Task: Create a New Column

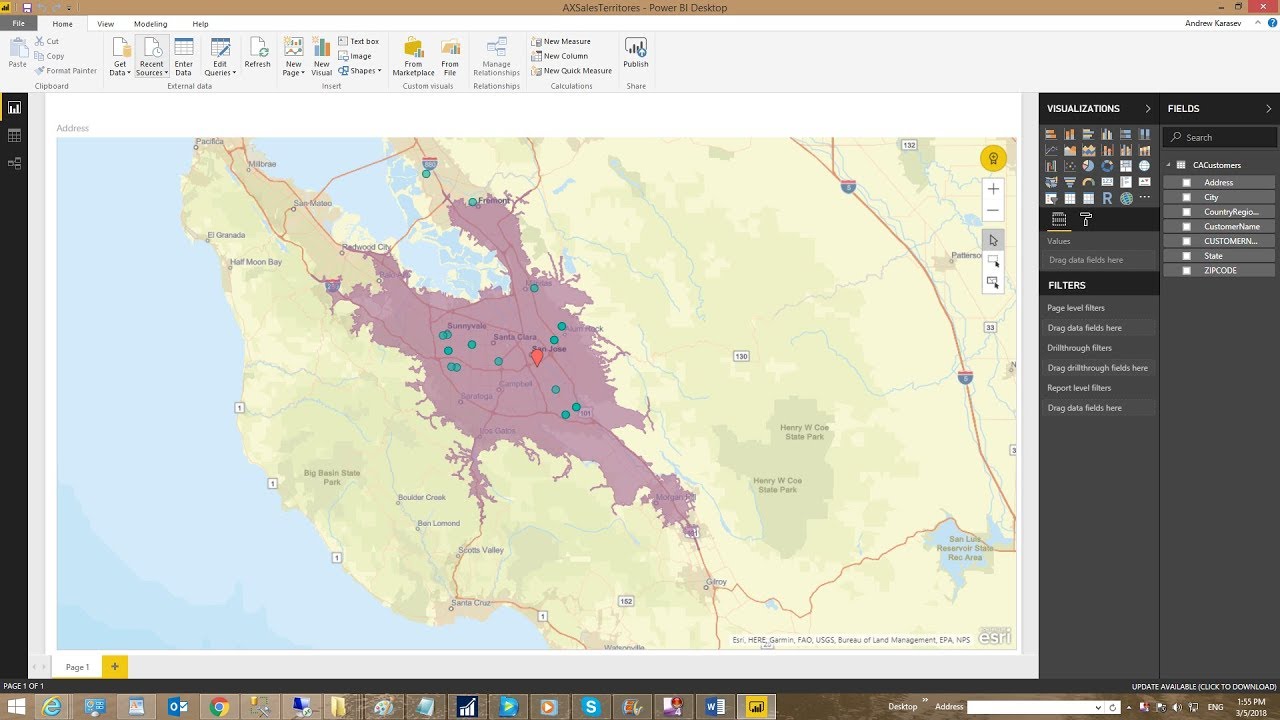Action: pos(559,56)
